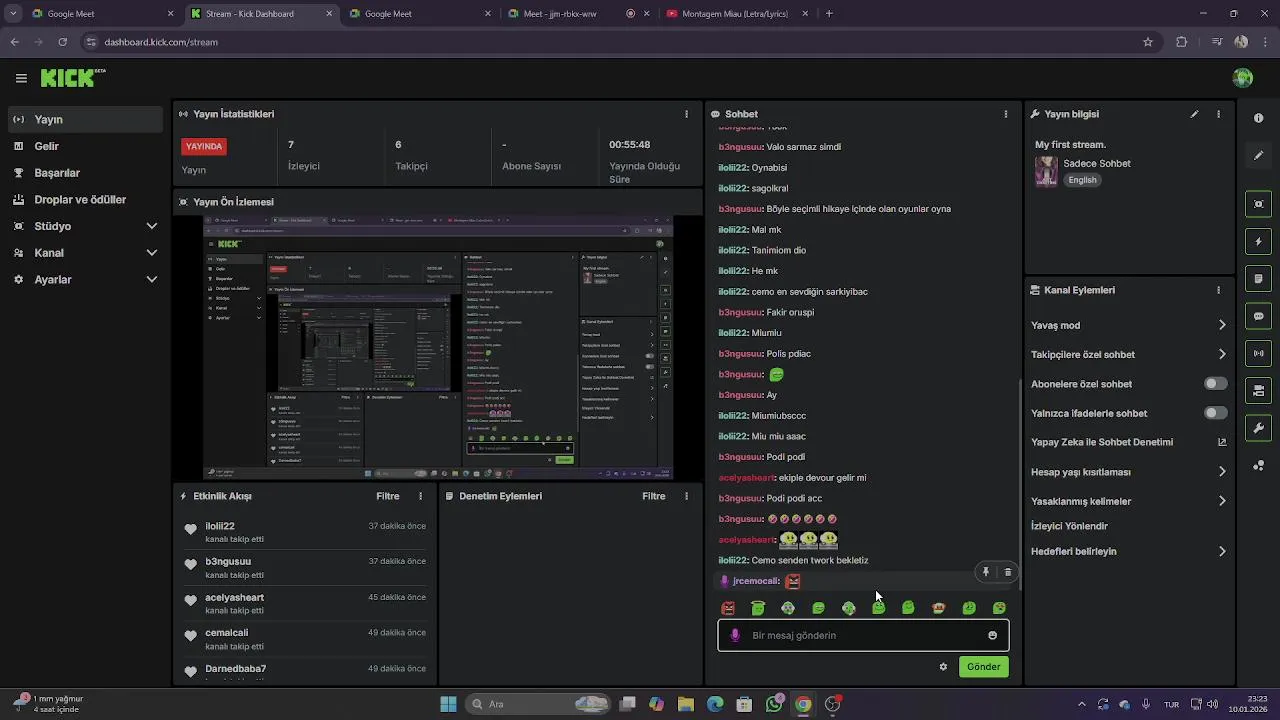Click the Gönder send button

983,667
